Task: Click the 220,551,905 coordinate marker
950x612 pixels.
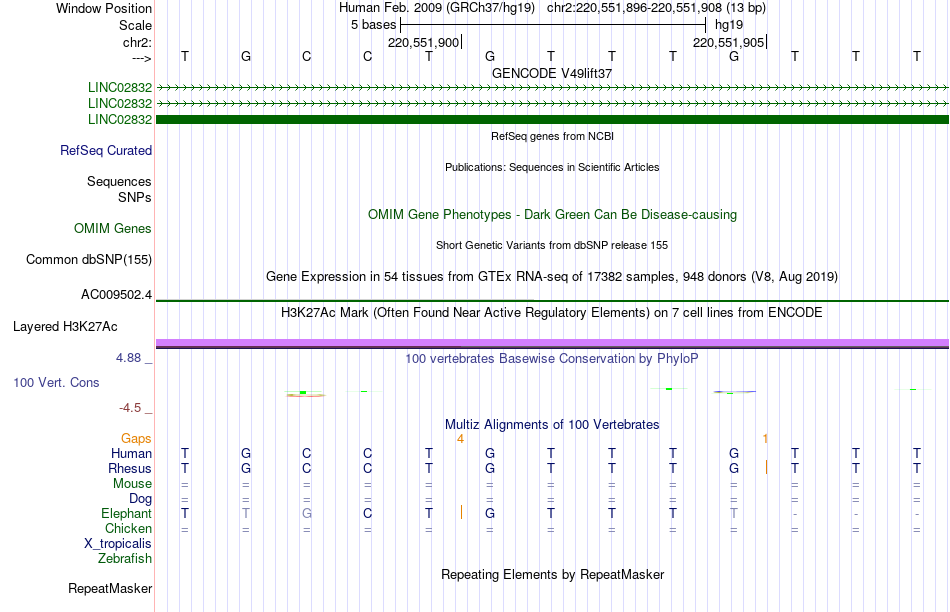Action: pos(729,42)
